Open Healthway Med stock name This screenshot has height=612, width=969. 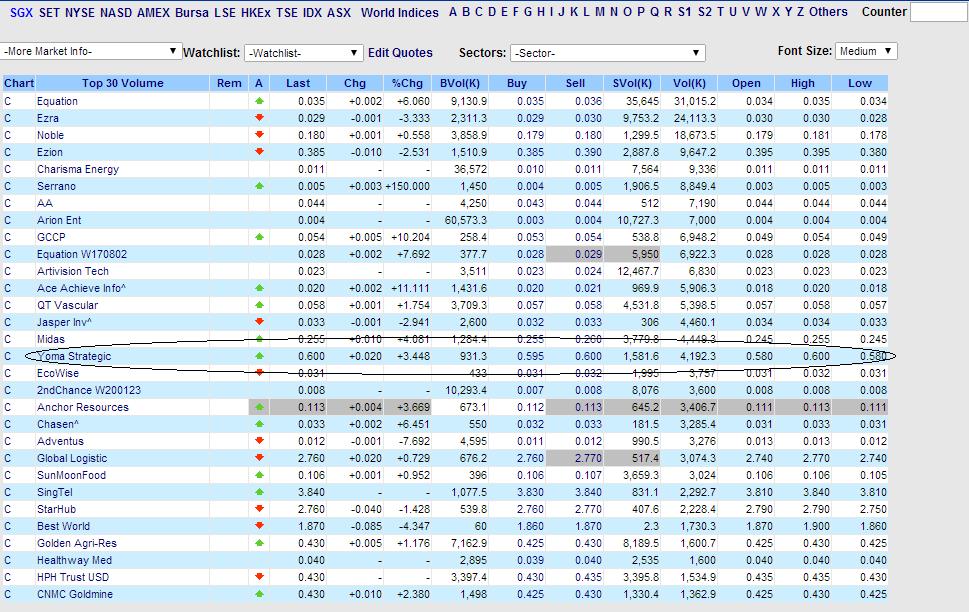tap(74, 560)
